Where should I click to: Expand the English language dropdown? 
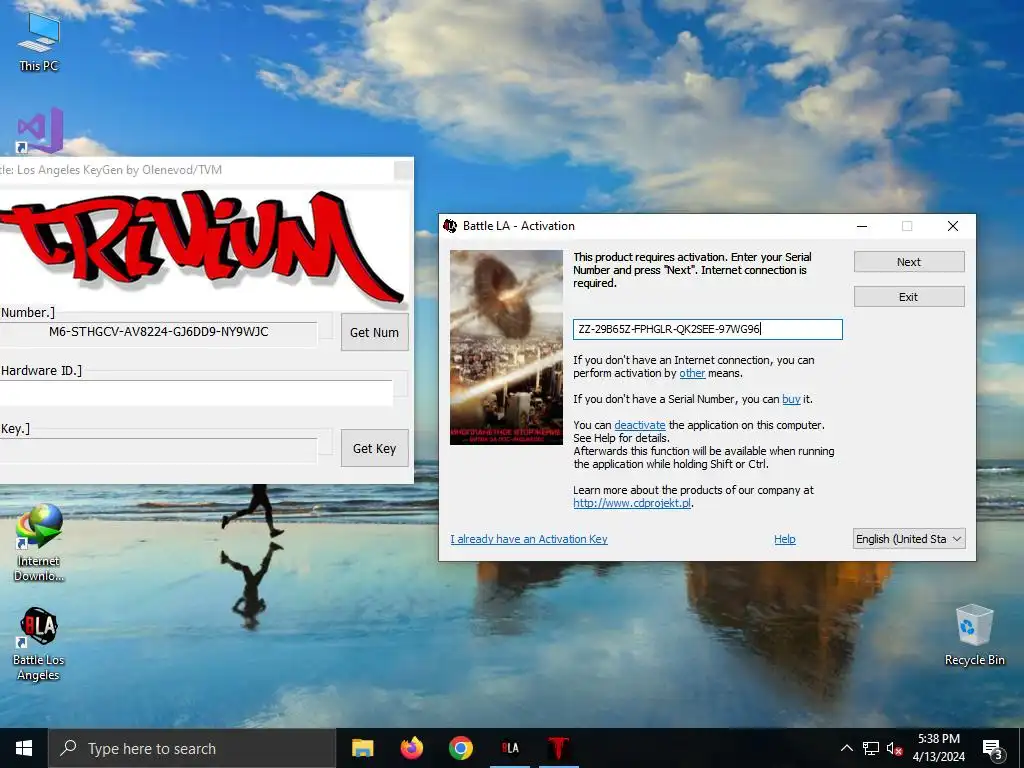[908, 539]
